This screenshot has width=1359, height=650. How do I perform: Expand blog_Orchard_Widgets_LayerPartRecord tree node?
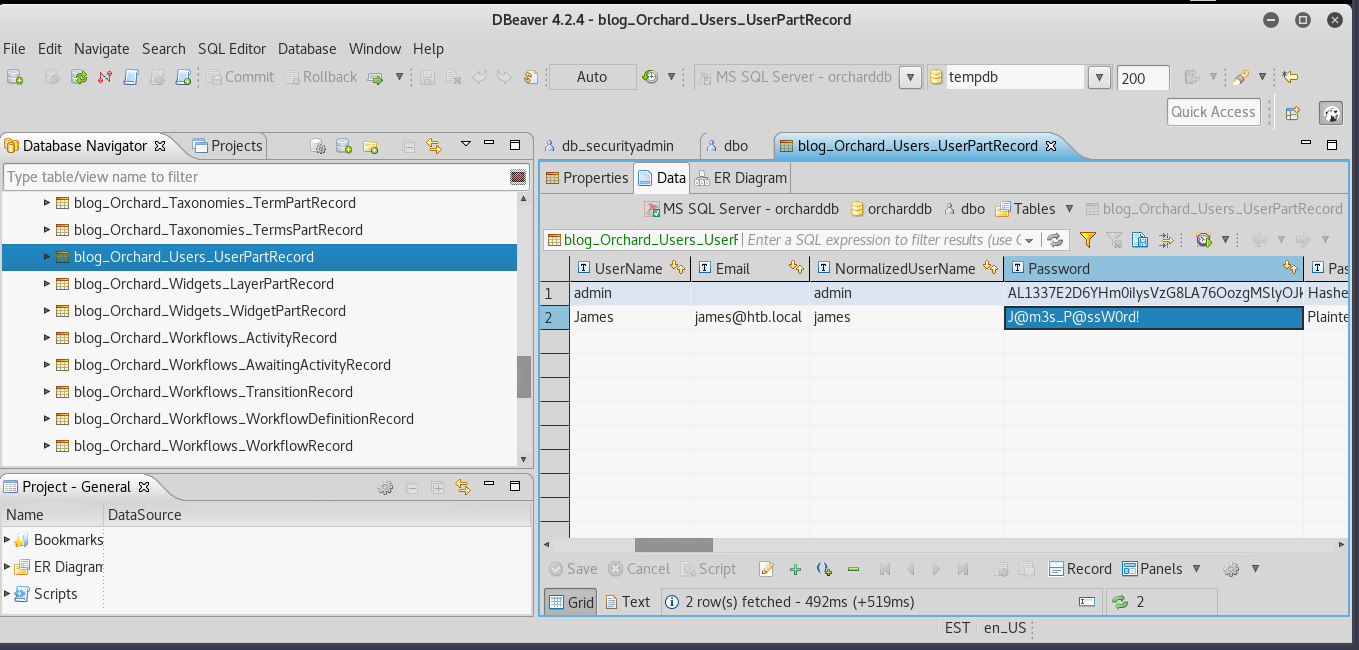46,284
